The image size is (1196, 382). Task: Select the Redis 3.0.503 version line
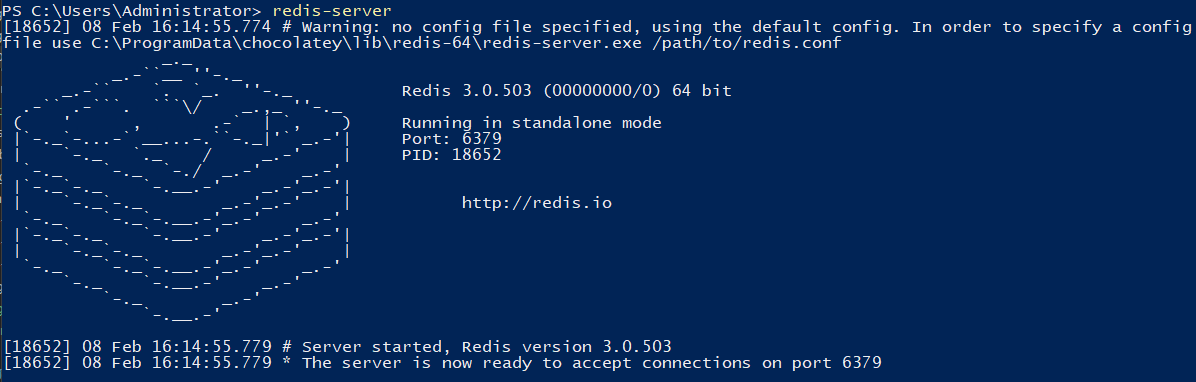(x=567, y=91)
